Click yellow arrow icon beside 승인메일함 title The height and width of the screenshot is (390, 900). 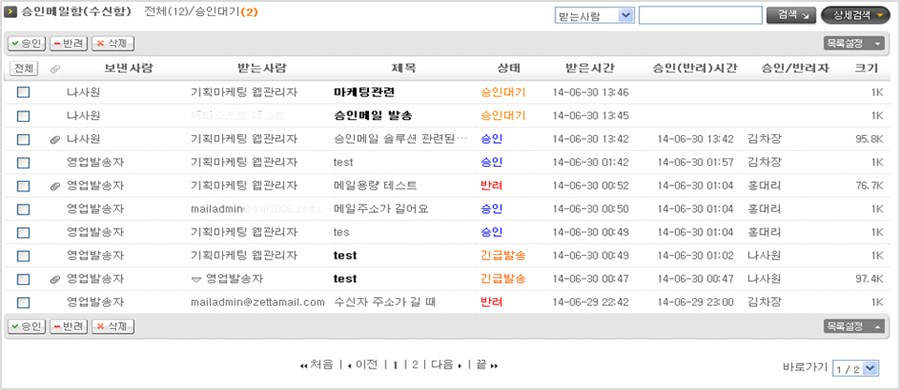click(x=10, y=11)
